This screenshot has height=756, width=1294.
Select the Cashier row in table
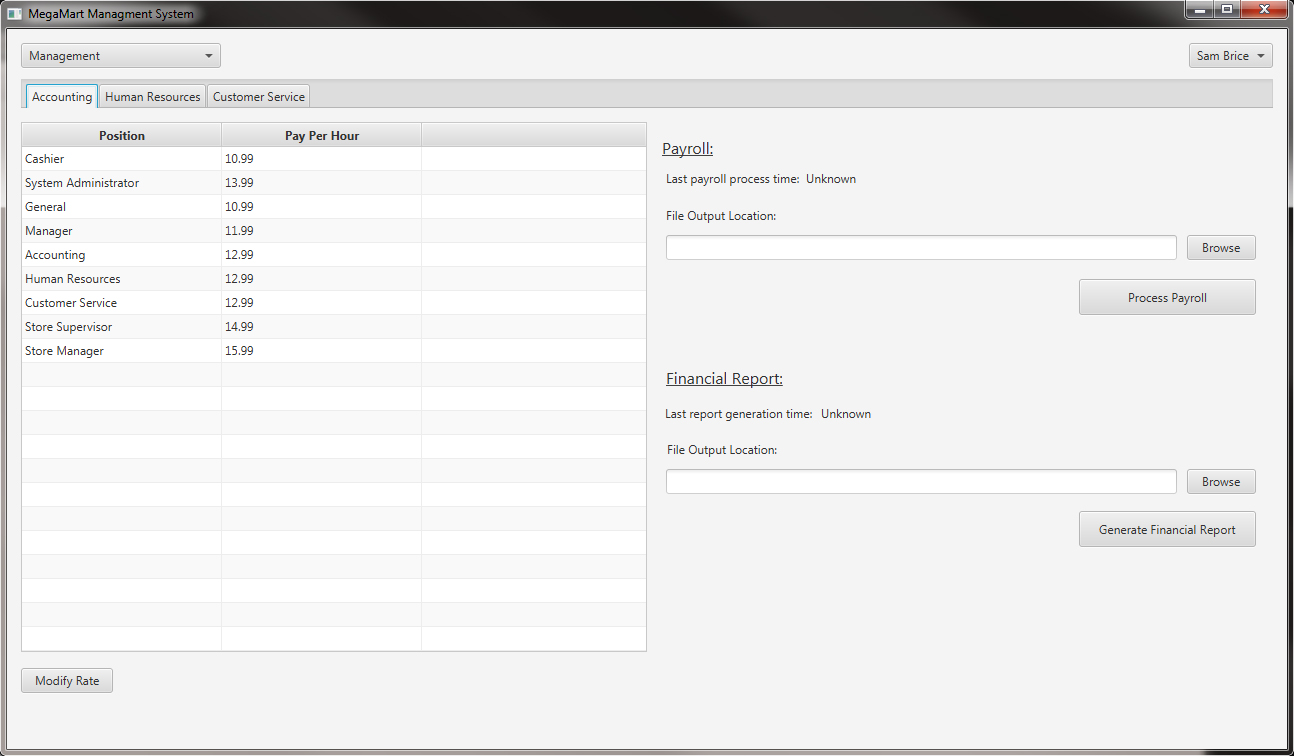click(122, 159)
